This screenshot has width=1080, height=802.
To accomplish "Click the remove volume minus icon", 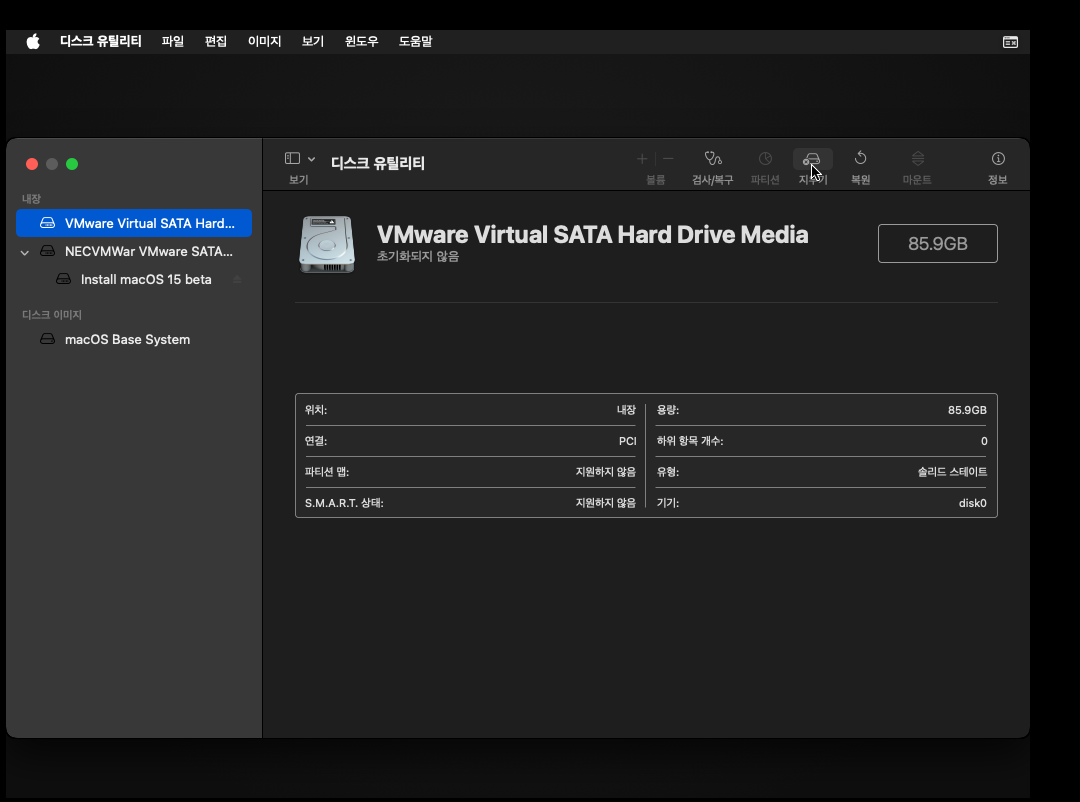I will [667, 159].
